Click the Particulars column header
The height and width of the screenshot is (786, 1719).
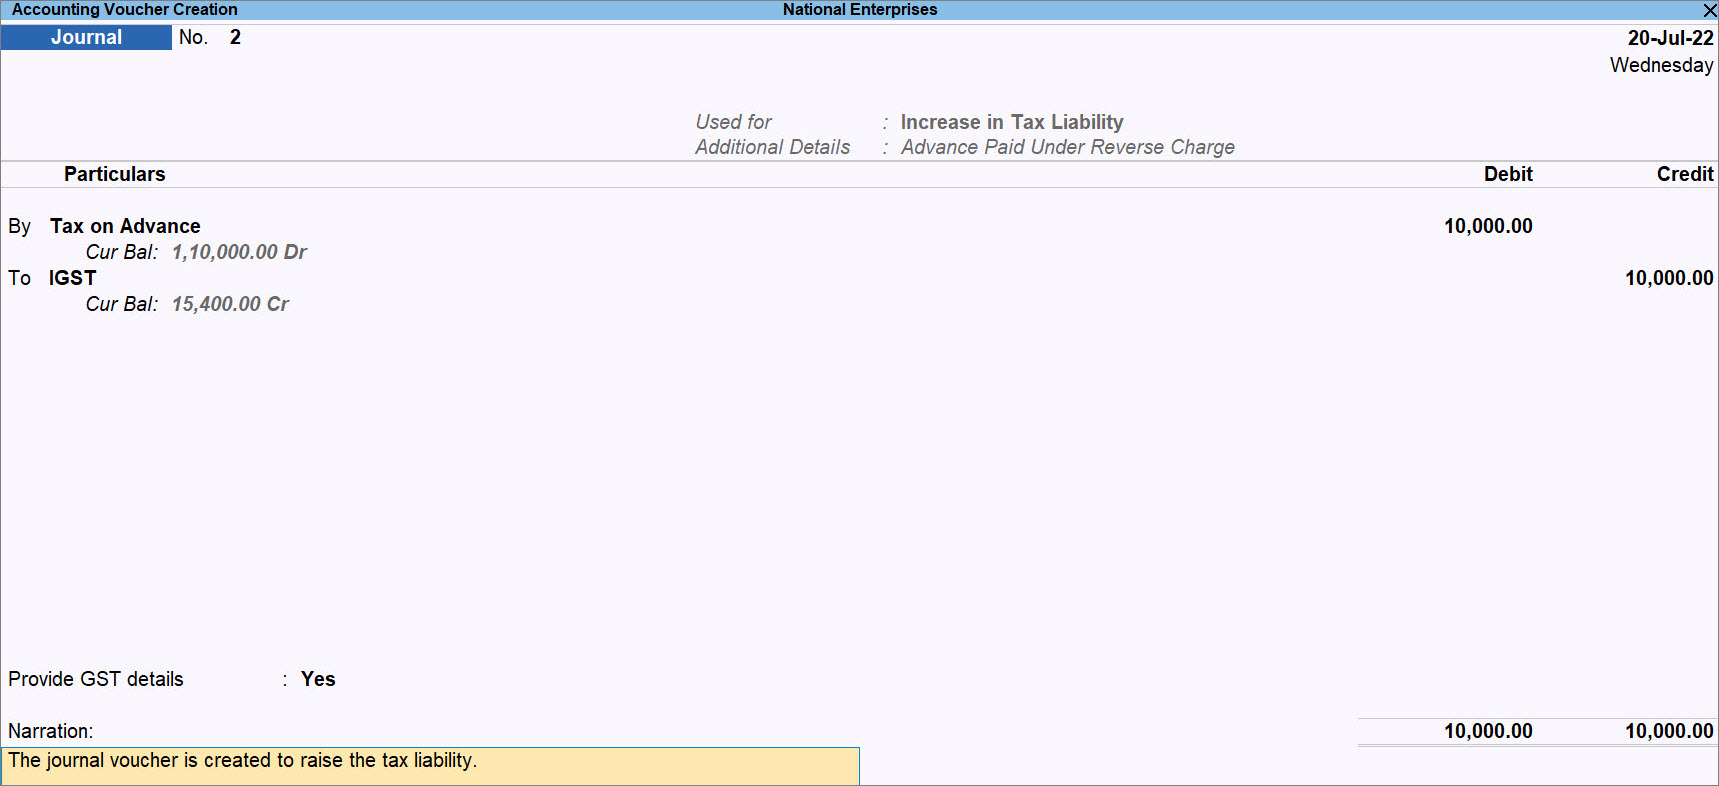pos(115,174)
